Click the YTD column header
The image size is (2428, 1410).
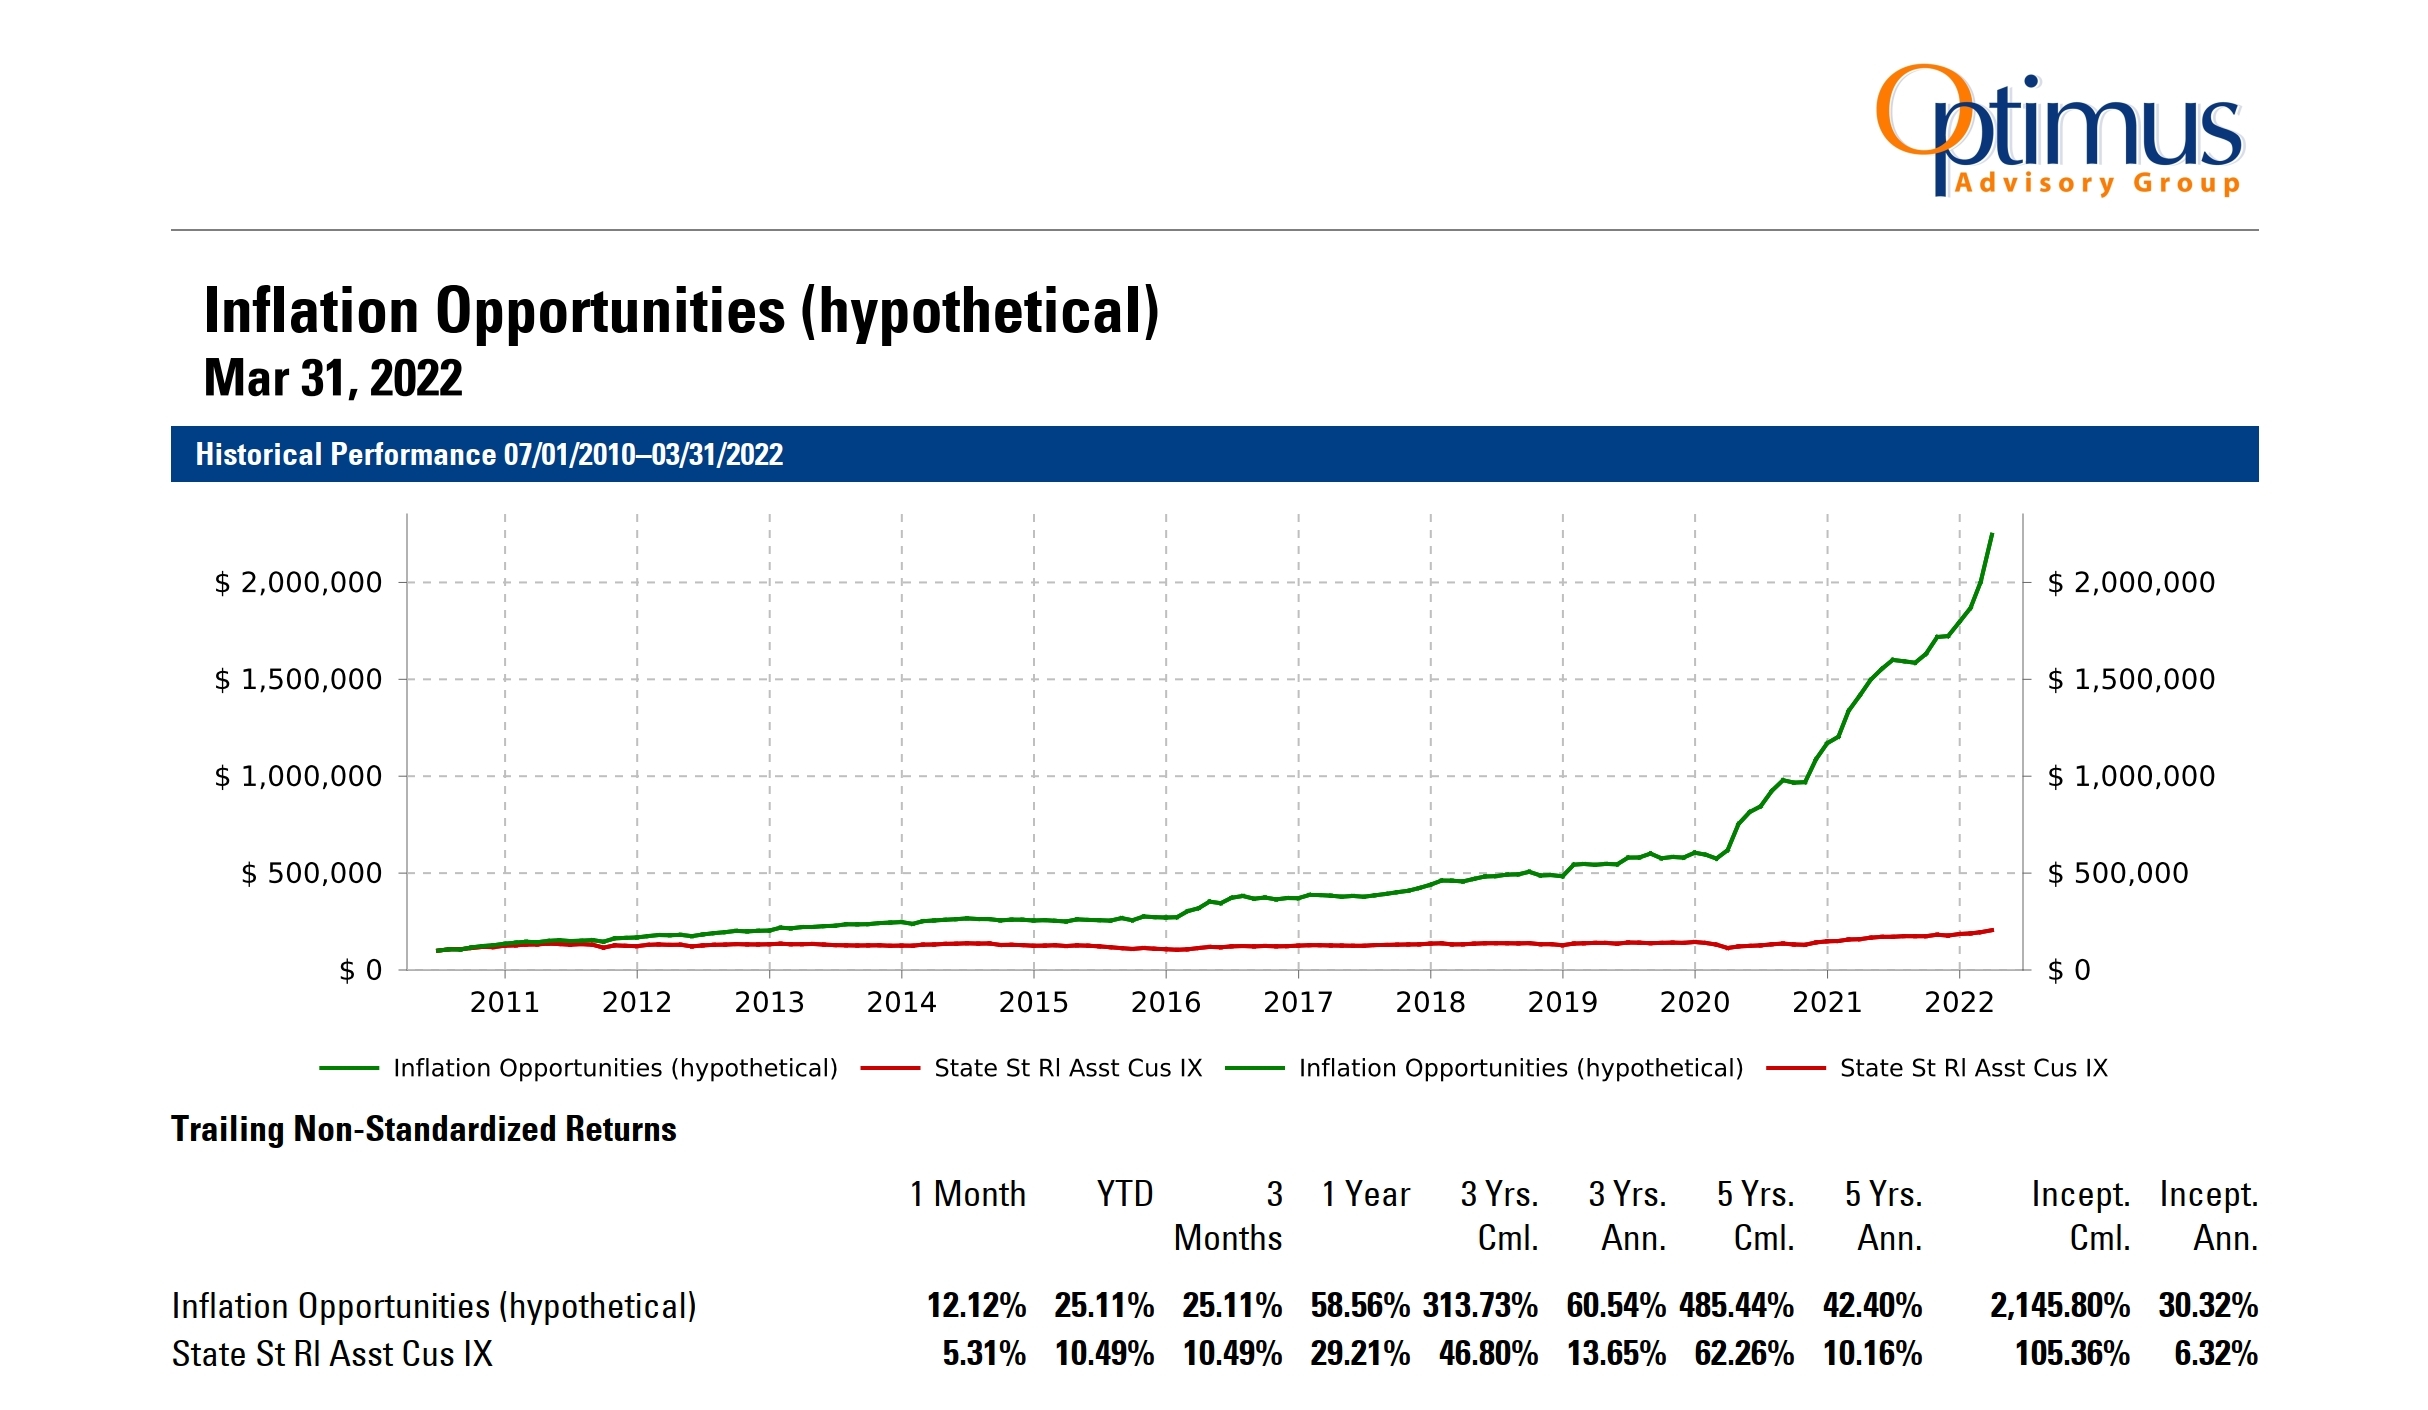tap(1124, 1194)
